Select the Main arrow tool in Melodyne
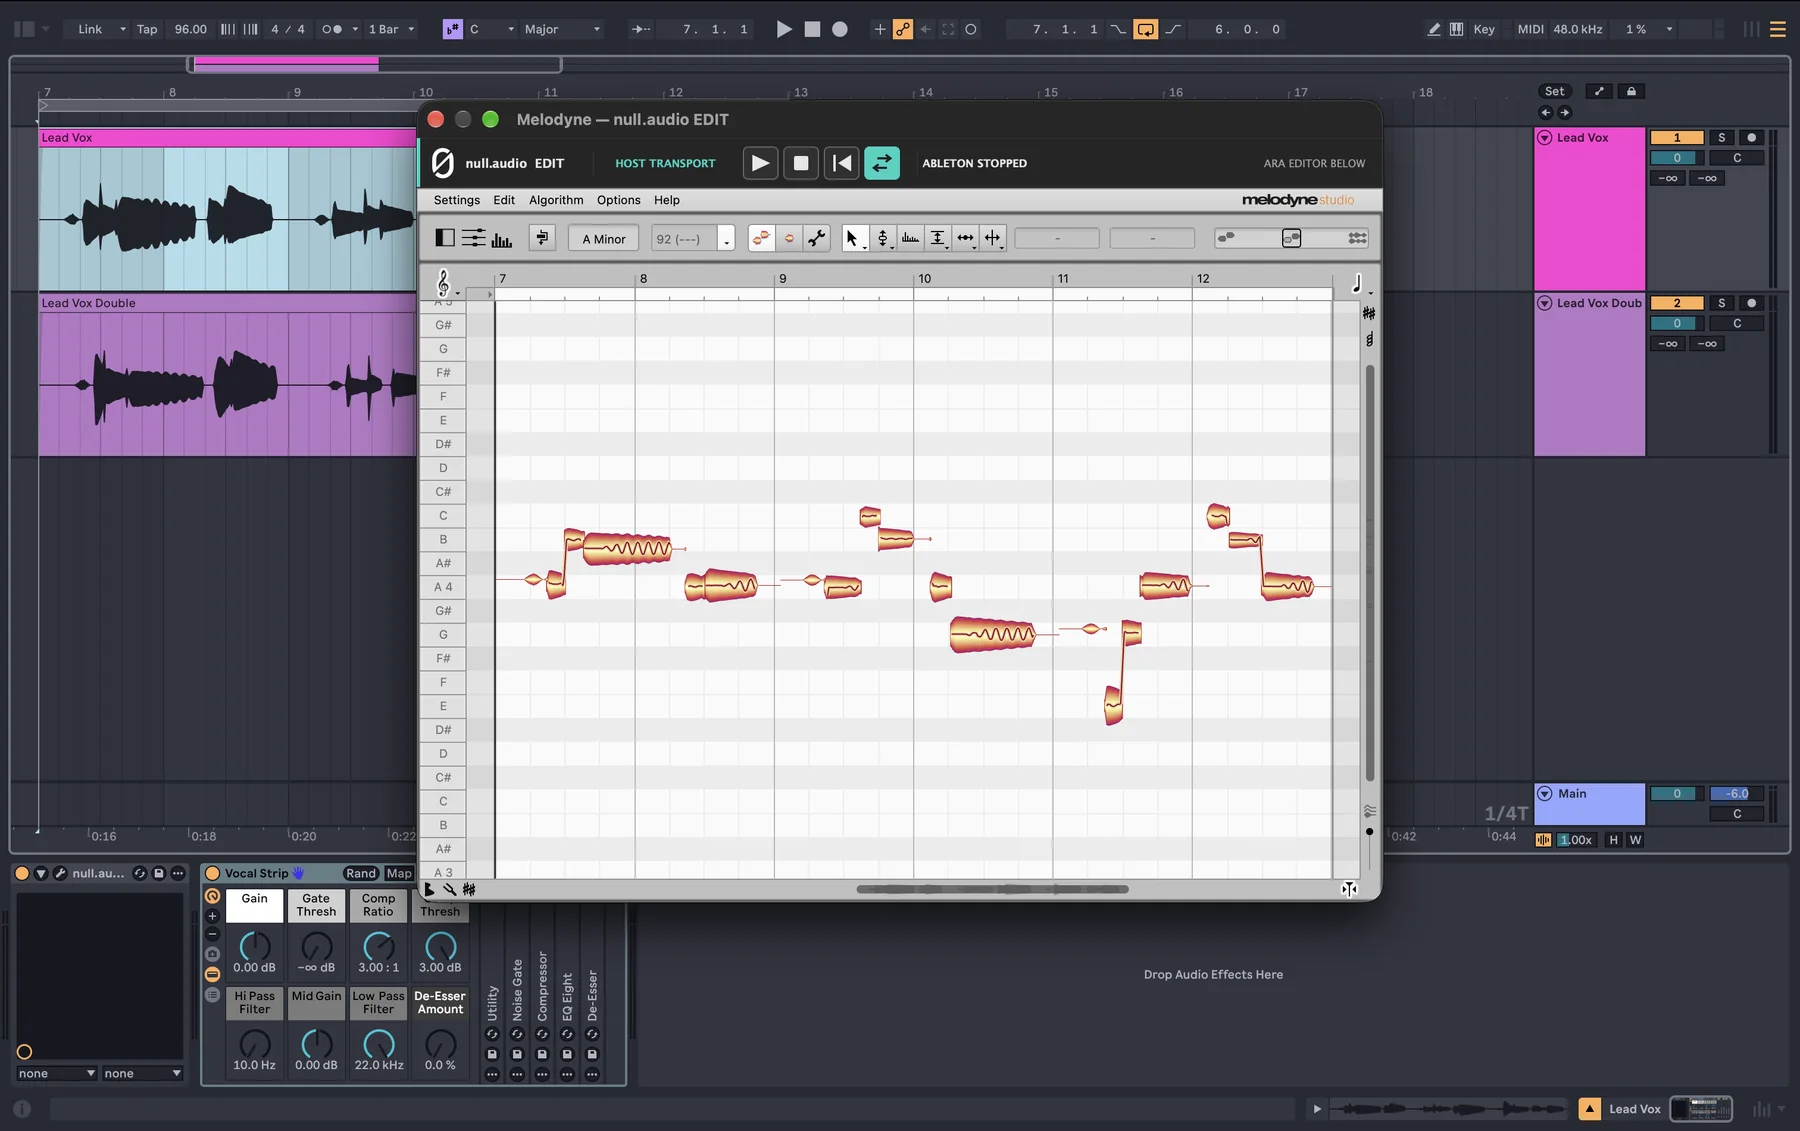Image resolution: width=1800 pixels, height=1131 pixels. (x=852, y=238)
